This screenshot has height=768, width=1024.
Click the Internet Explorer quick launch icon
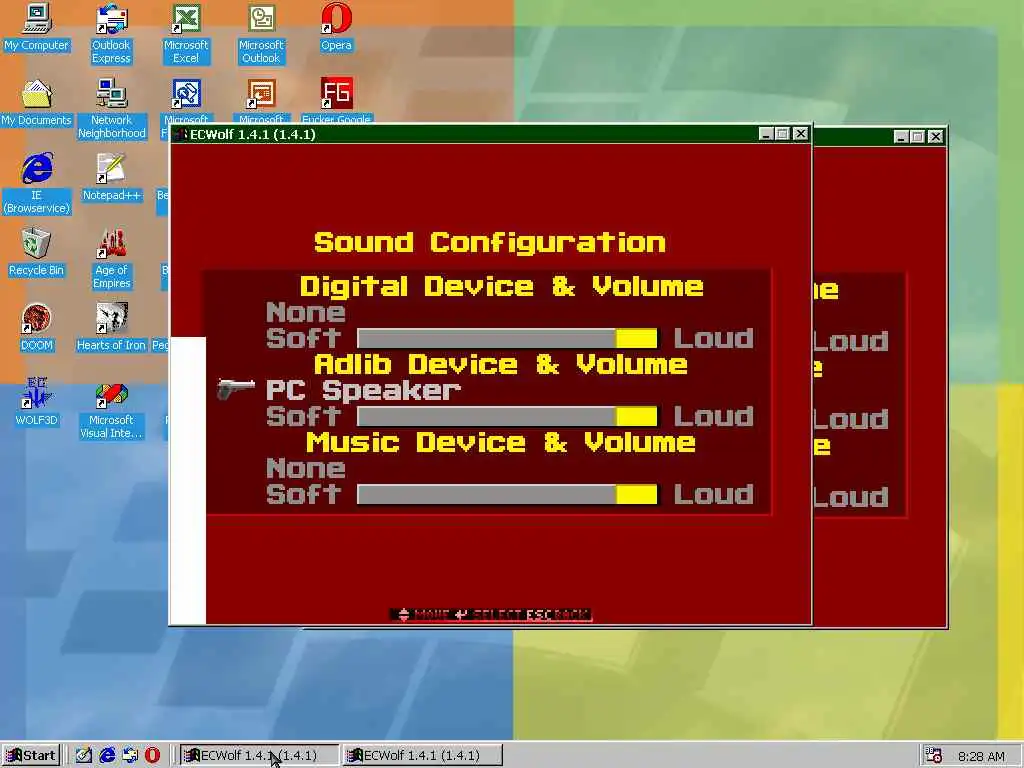(x=107, y=755)
